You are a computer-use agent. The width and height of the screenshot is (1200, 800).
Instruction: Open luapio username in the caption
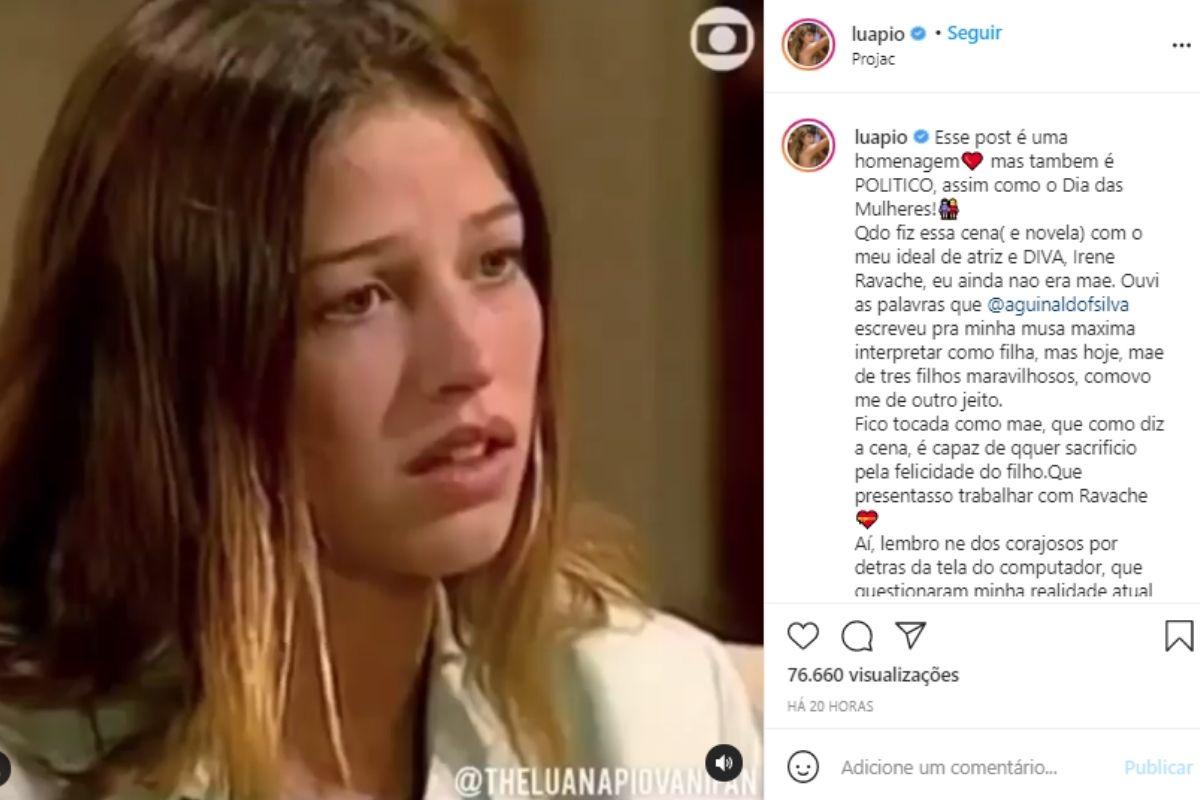click(x=878, y=137)
